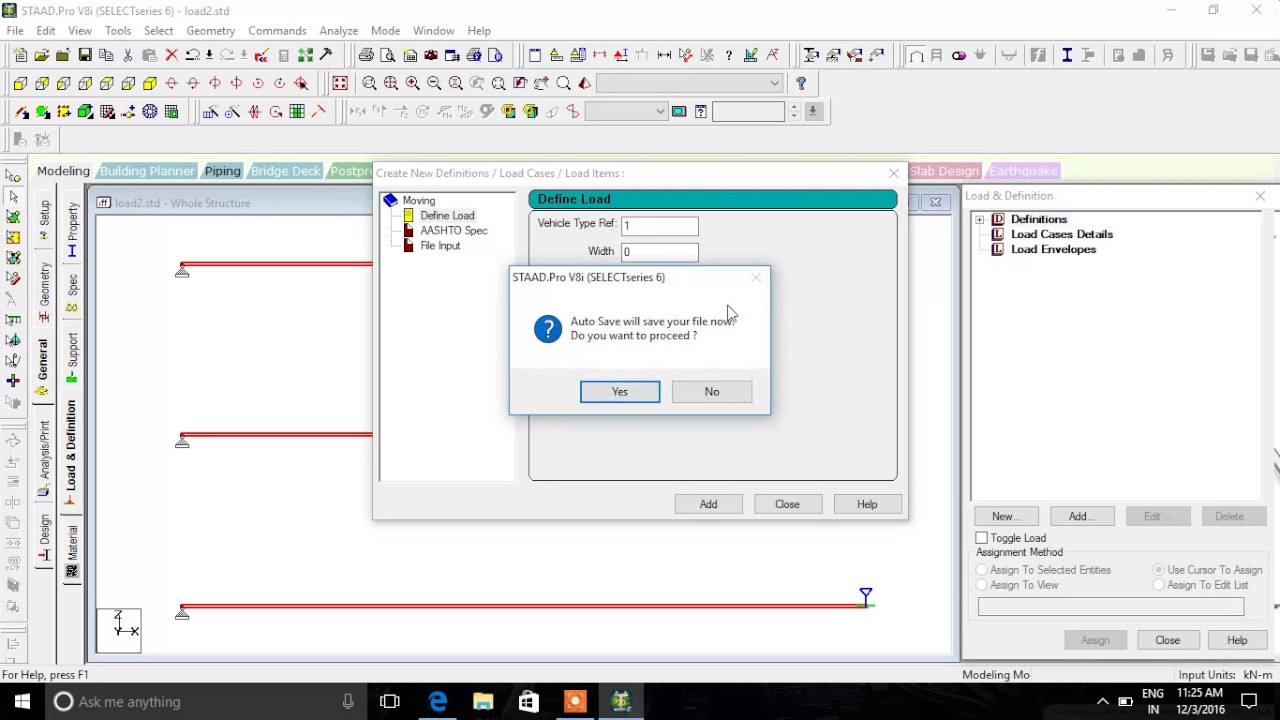Switch to Piping tab
Image resolution: width=1280 pixels, height=720 pixels.
[222, 171]
